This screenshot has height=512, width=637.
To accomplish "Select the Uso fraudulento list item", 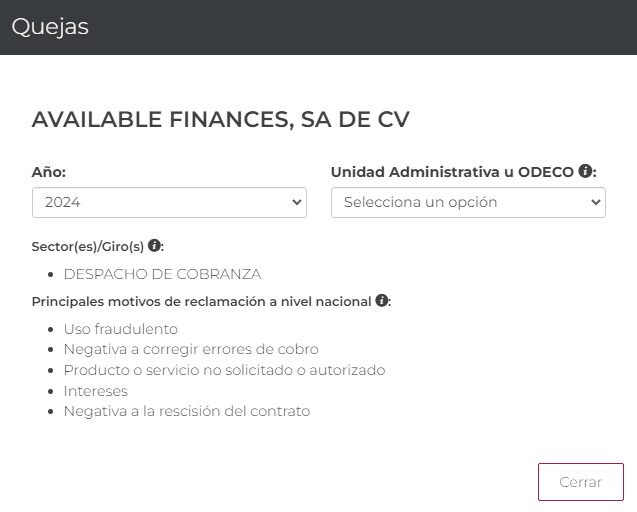I will coord(120,329).
